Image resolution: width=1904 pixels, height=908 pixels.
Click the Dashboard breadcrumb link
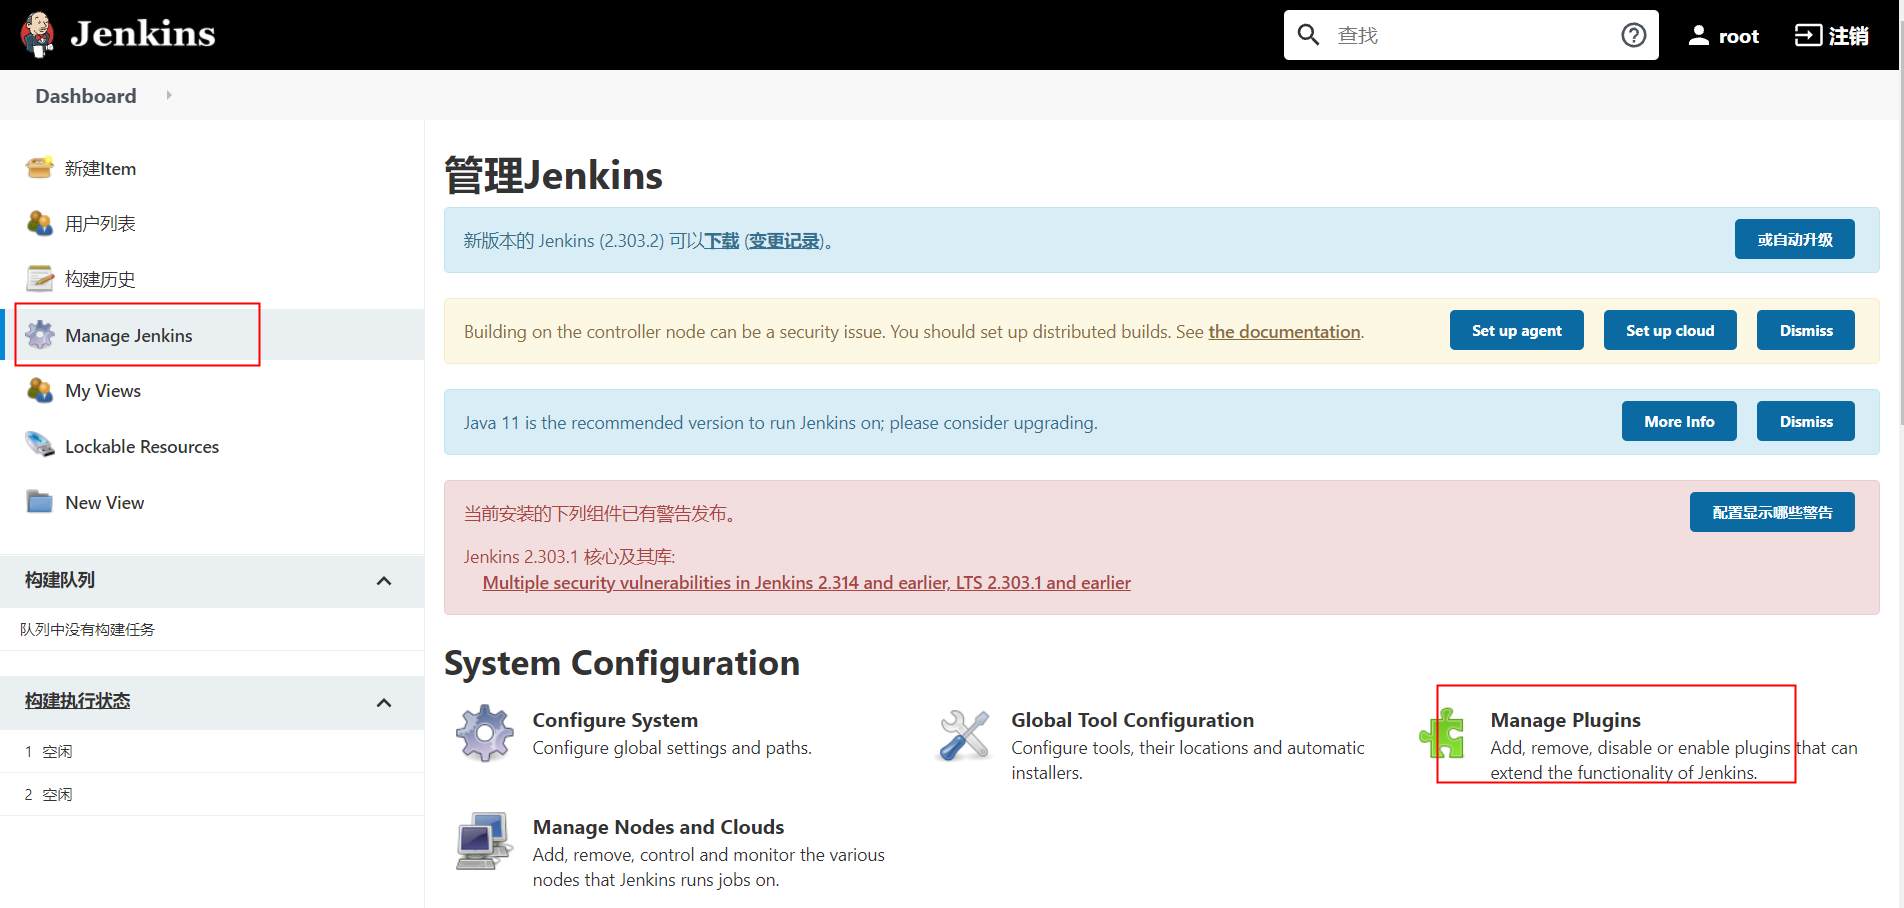click(86, 96)
